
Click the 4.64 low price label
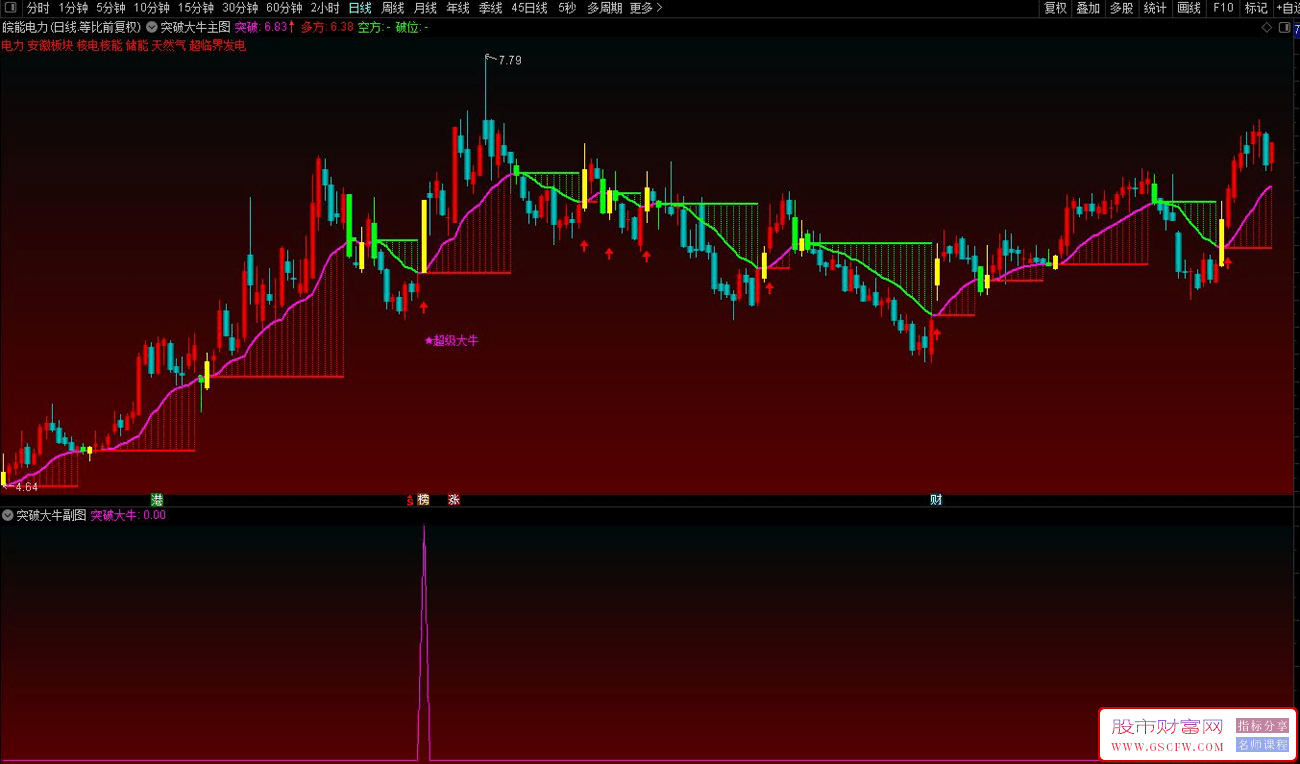pos(27,487)
